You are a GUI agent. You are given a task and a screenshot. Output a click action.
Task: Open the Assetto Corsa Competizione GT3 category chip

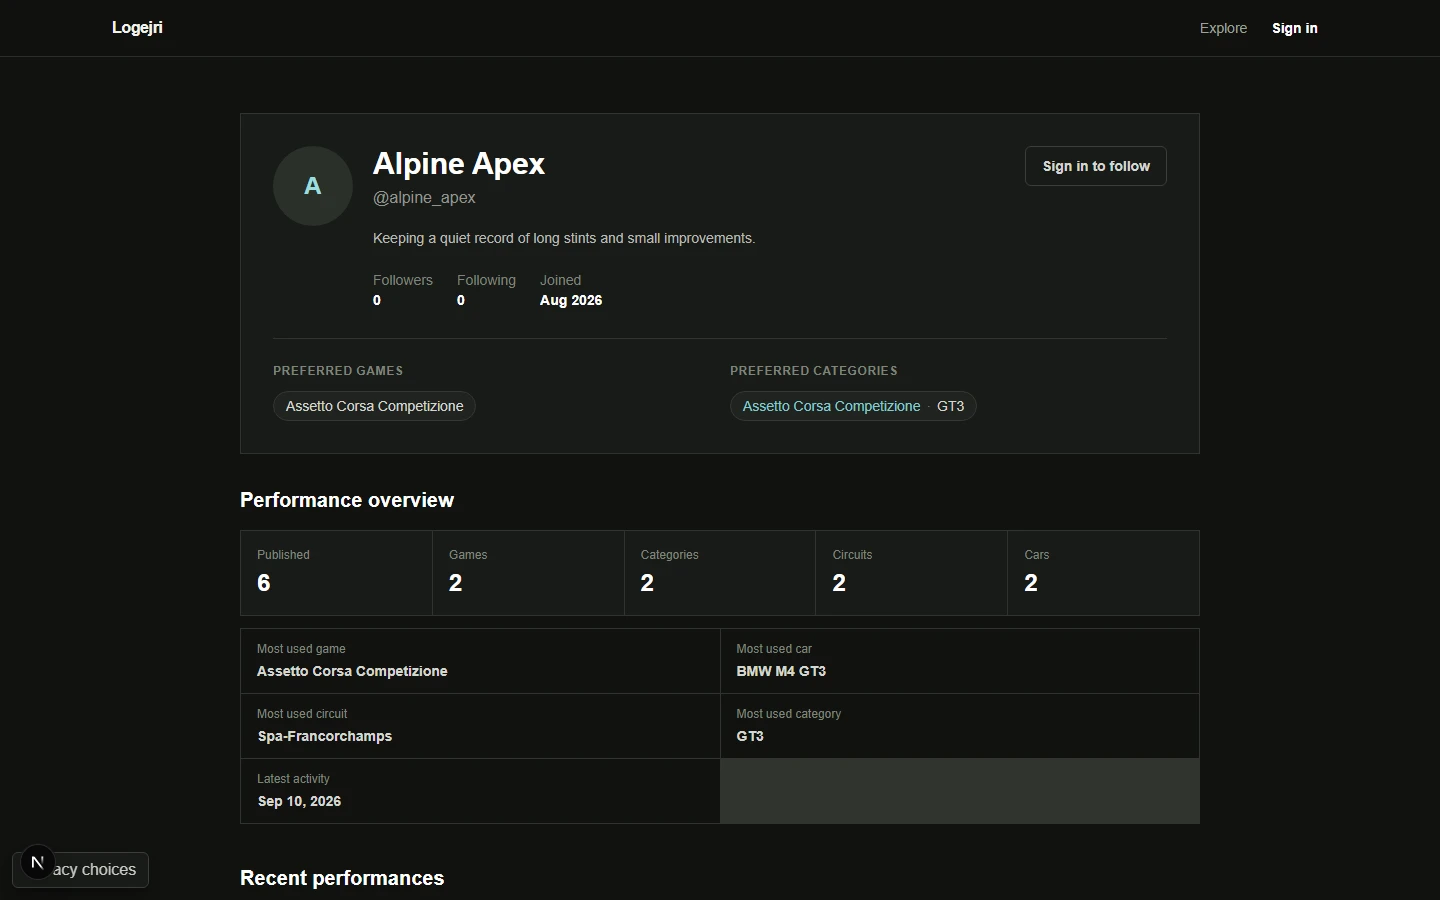click(853, 406)
